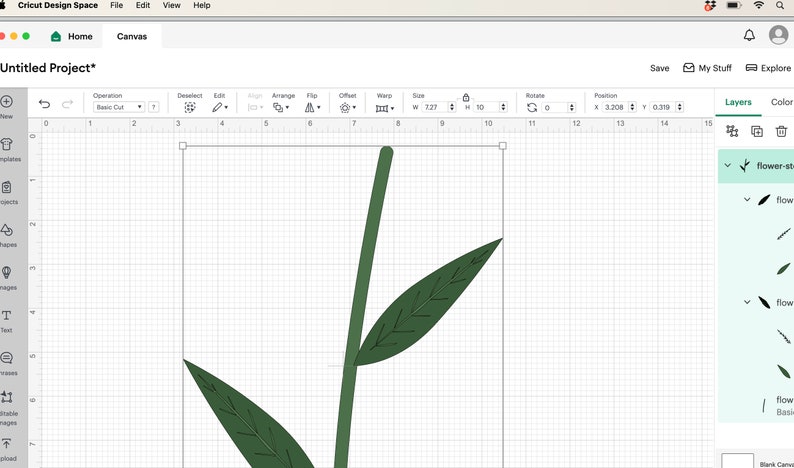794x468 pixels.
Task: Adjust the width stepper arrows
Action: pos(452,107)
